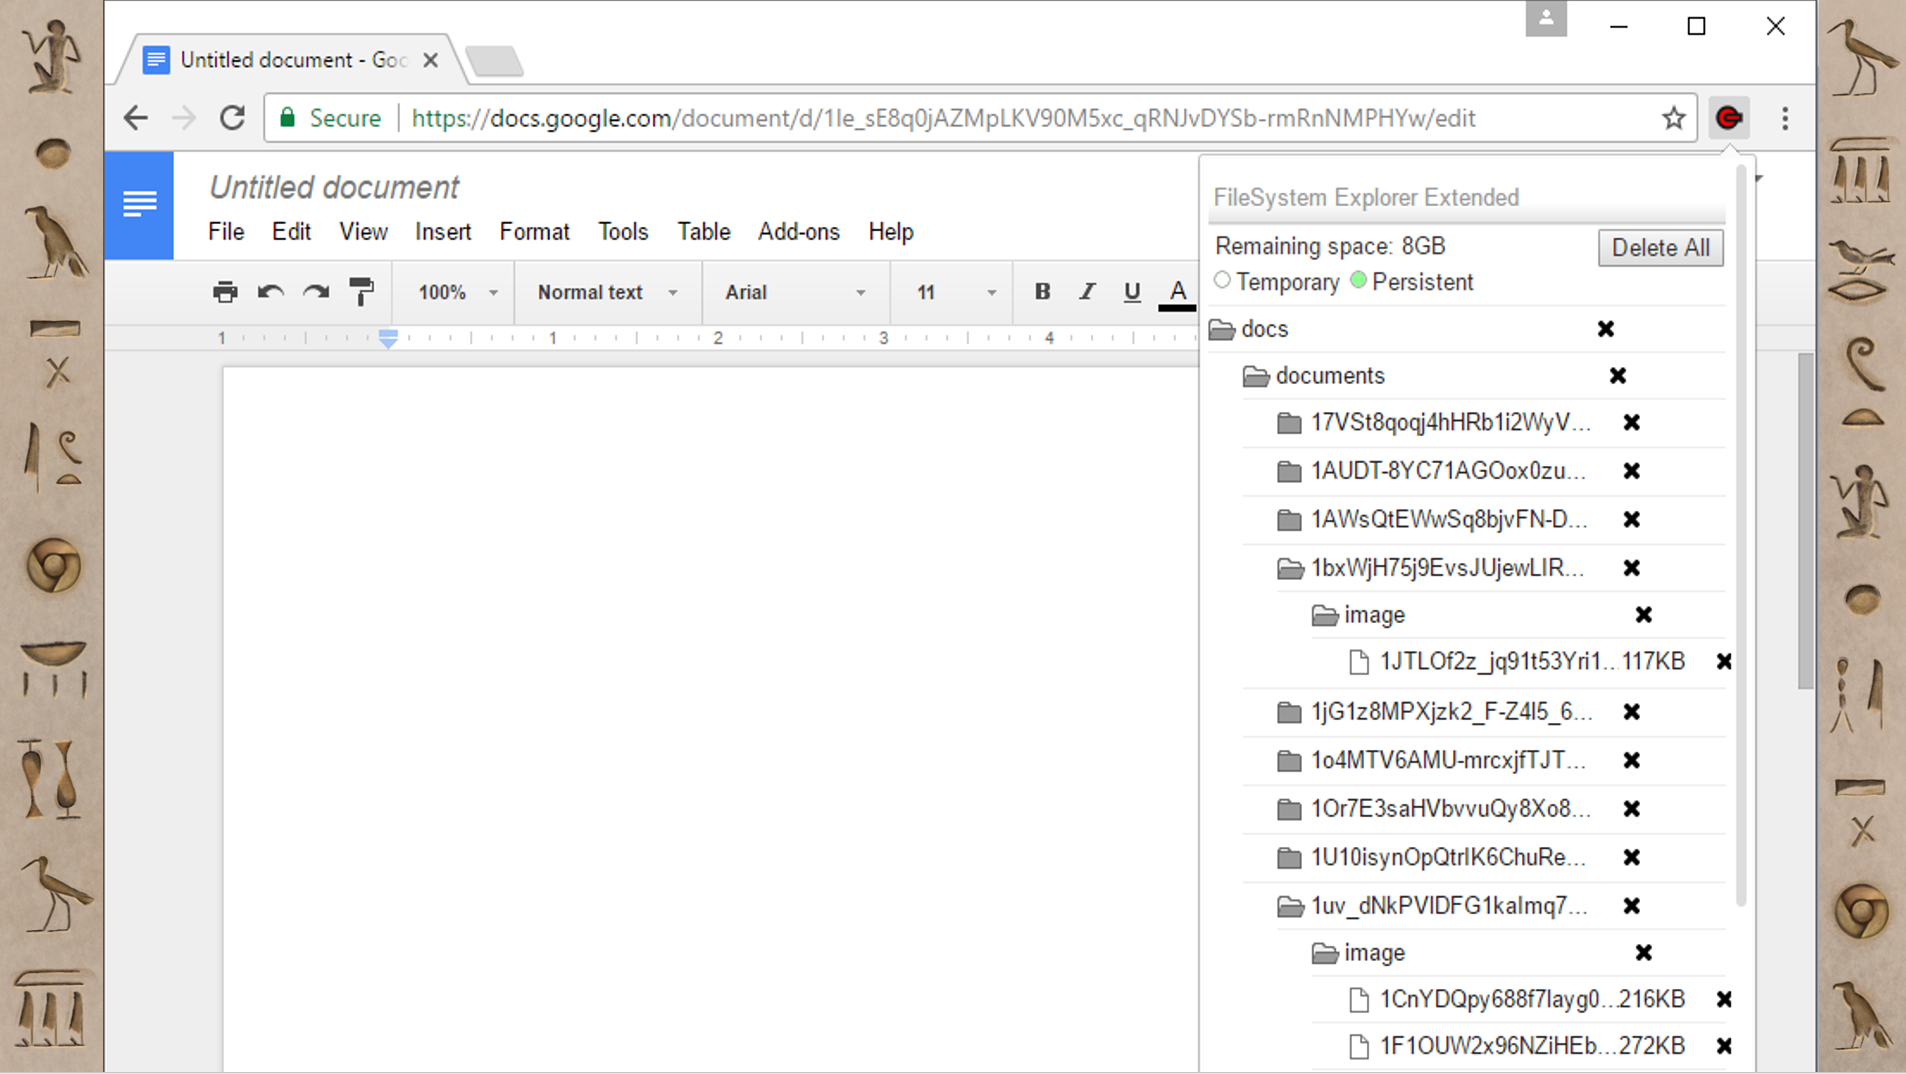Go back to previous page

click(x=136, y=118)
